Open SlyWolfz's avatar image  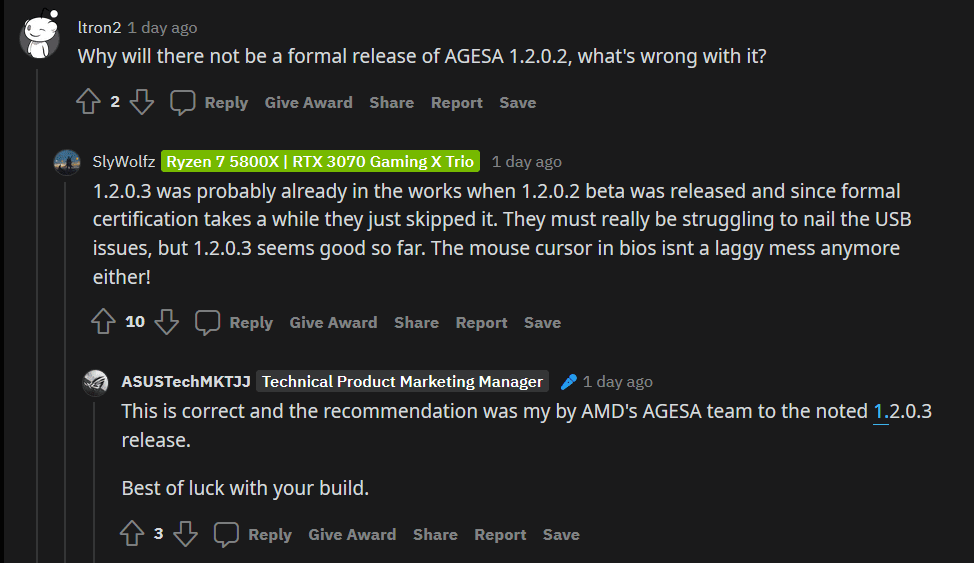pyautogui.click(x=67, y=162)
